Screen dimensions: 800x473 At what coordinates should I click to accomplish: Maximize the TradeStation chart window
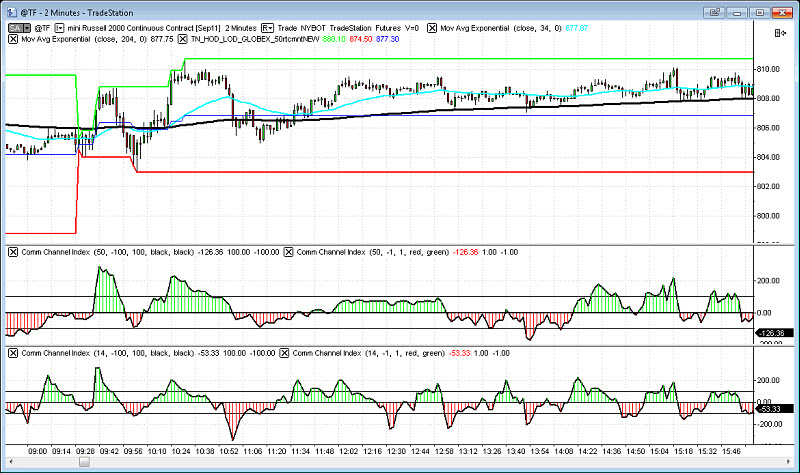coord(759,12)
